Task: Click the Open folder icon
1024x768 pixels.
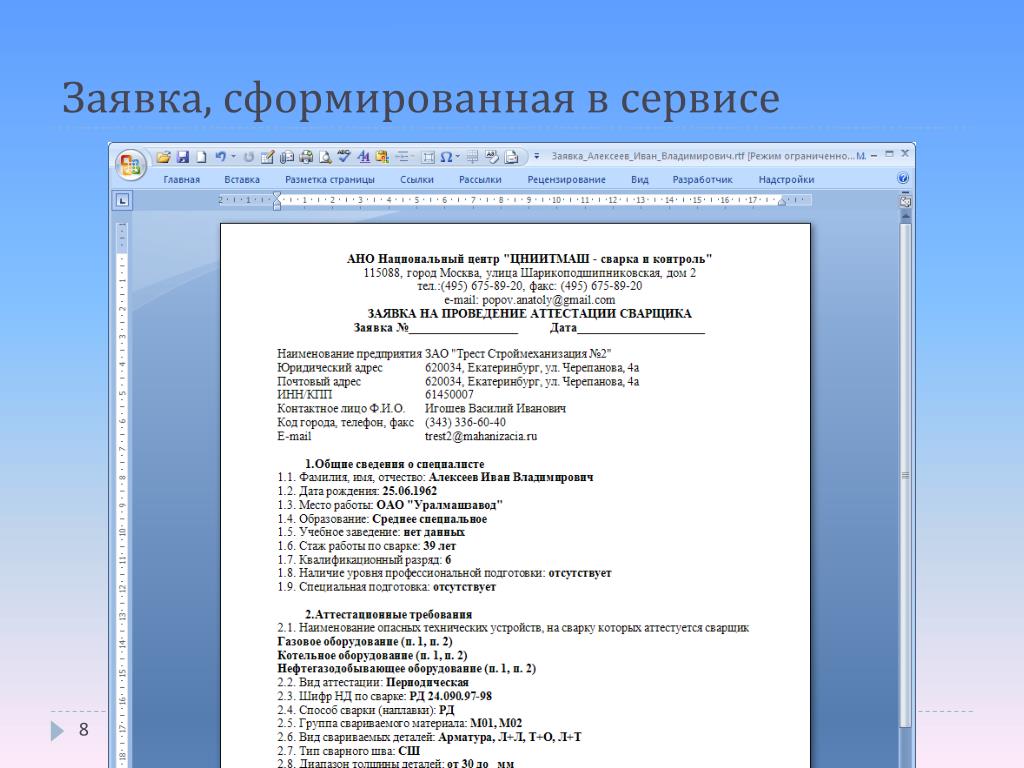Action: coord(163,157)
